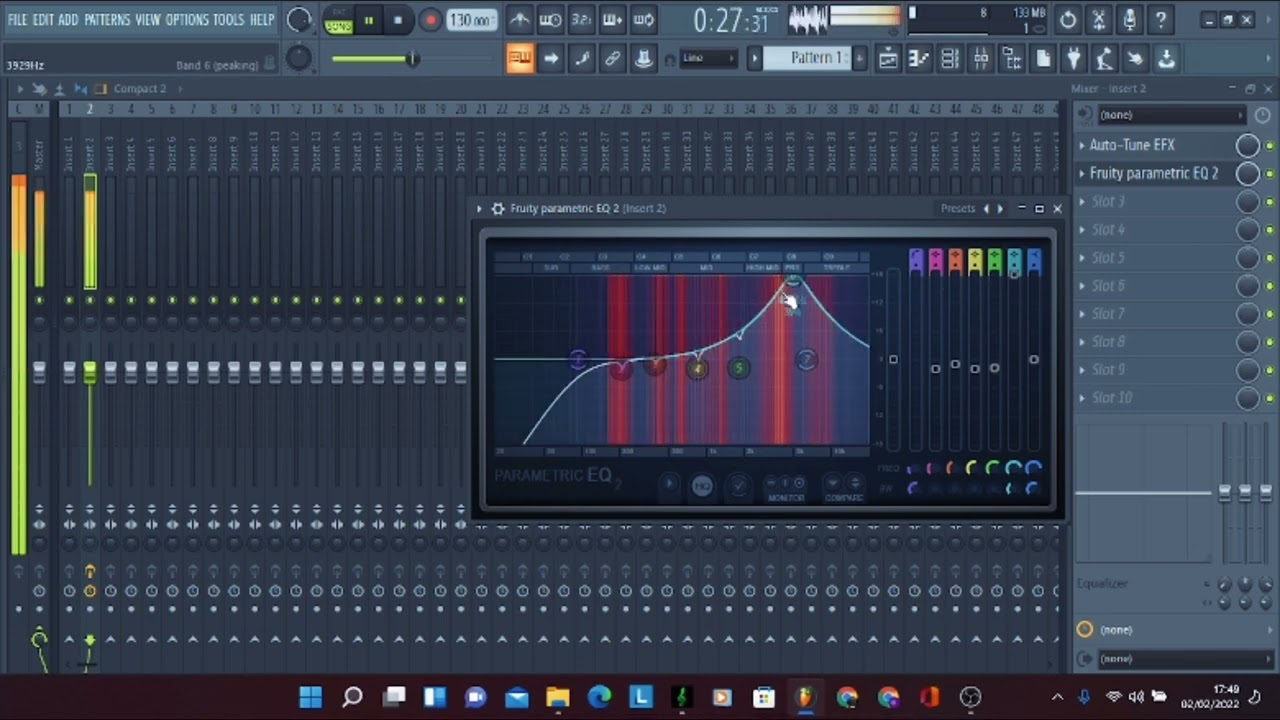Open the Compact 2 mixer layout dropdown

coord(140,89)
